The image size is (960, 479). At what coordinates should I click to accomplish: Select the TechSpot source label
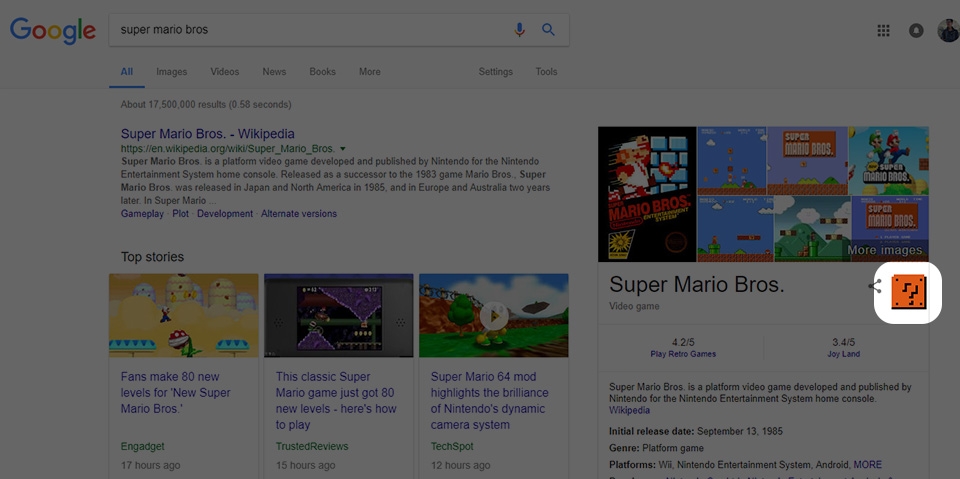click(452, 447)
